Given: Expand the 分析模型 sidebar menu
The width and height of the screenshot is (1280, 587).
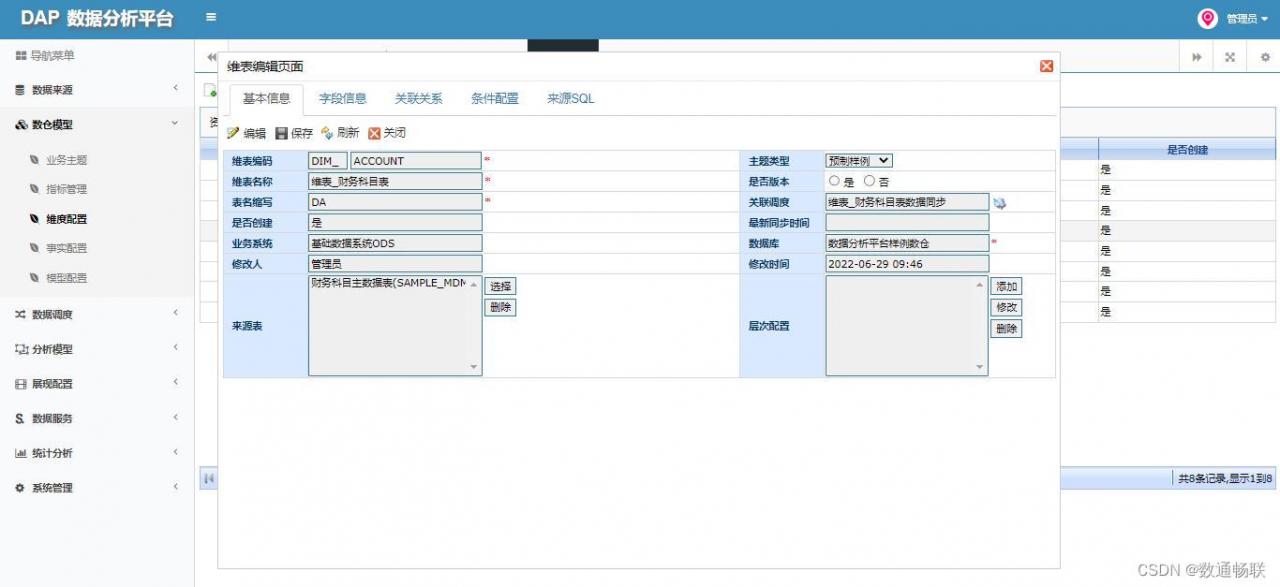Looking at the screenshot, I should click(97, 349).
